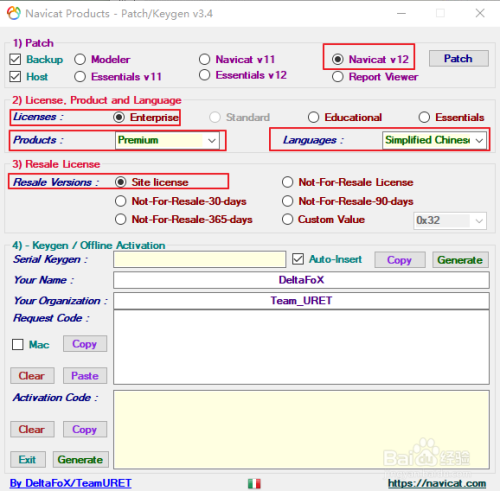Generate a serial key
Screen dimensions: 500x491
tap(460, 260)
